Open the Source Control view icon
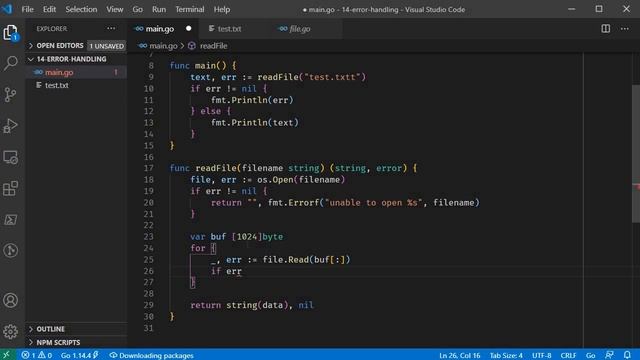 [x=11, y=95]
